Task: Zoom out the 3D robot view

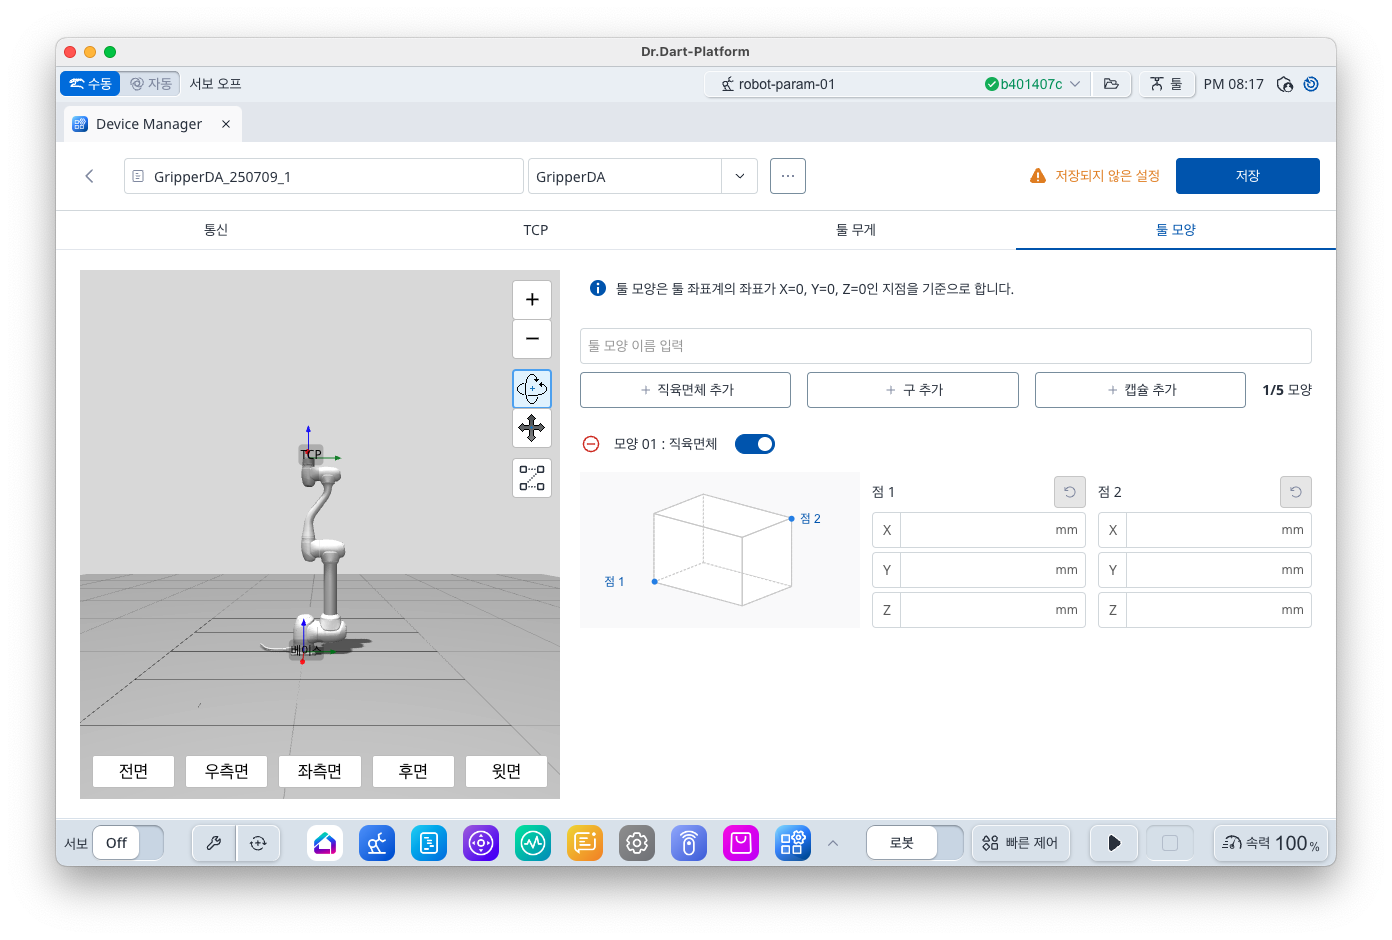Action: pos(532,339)
